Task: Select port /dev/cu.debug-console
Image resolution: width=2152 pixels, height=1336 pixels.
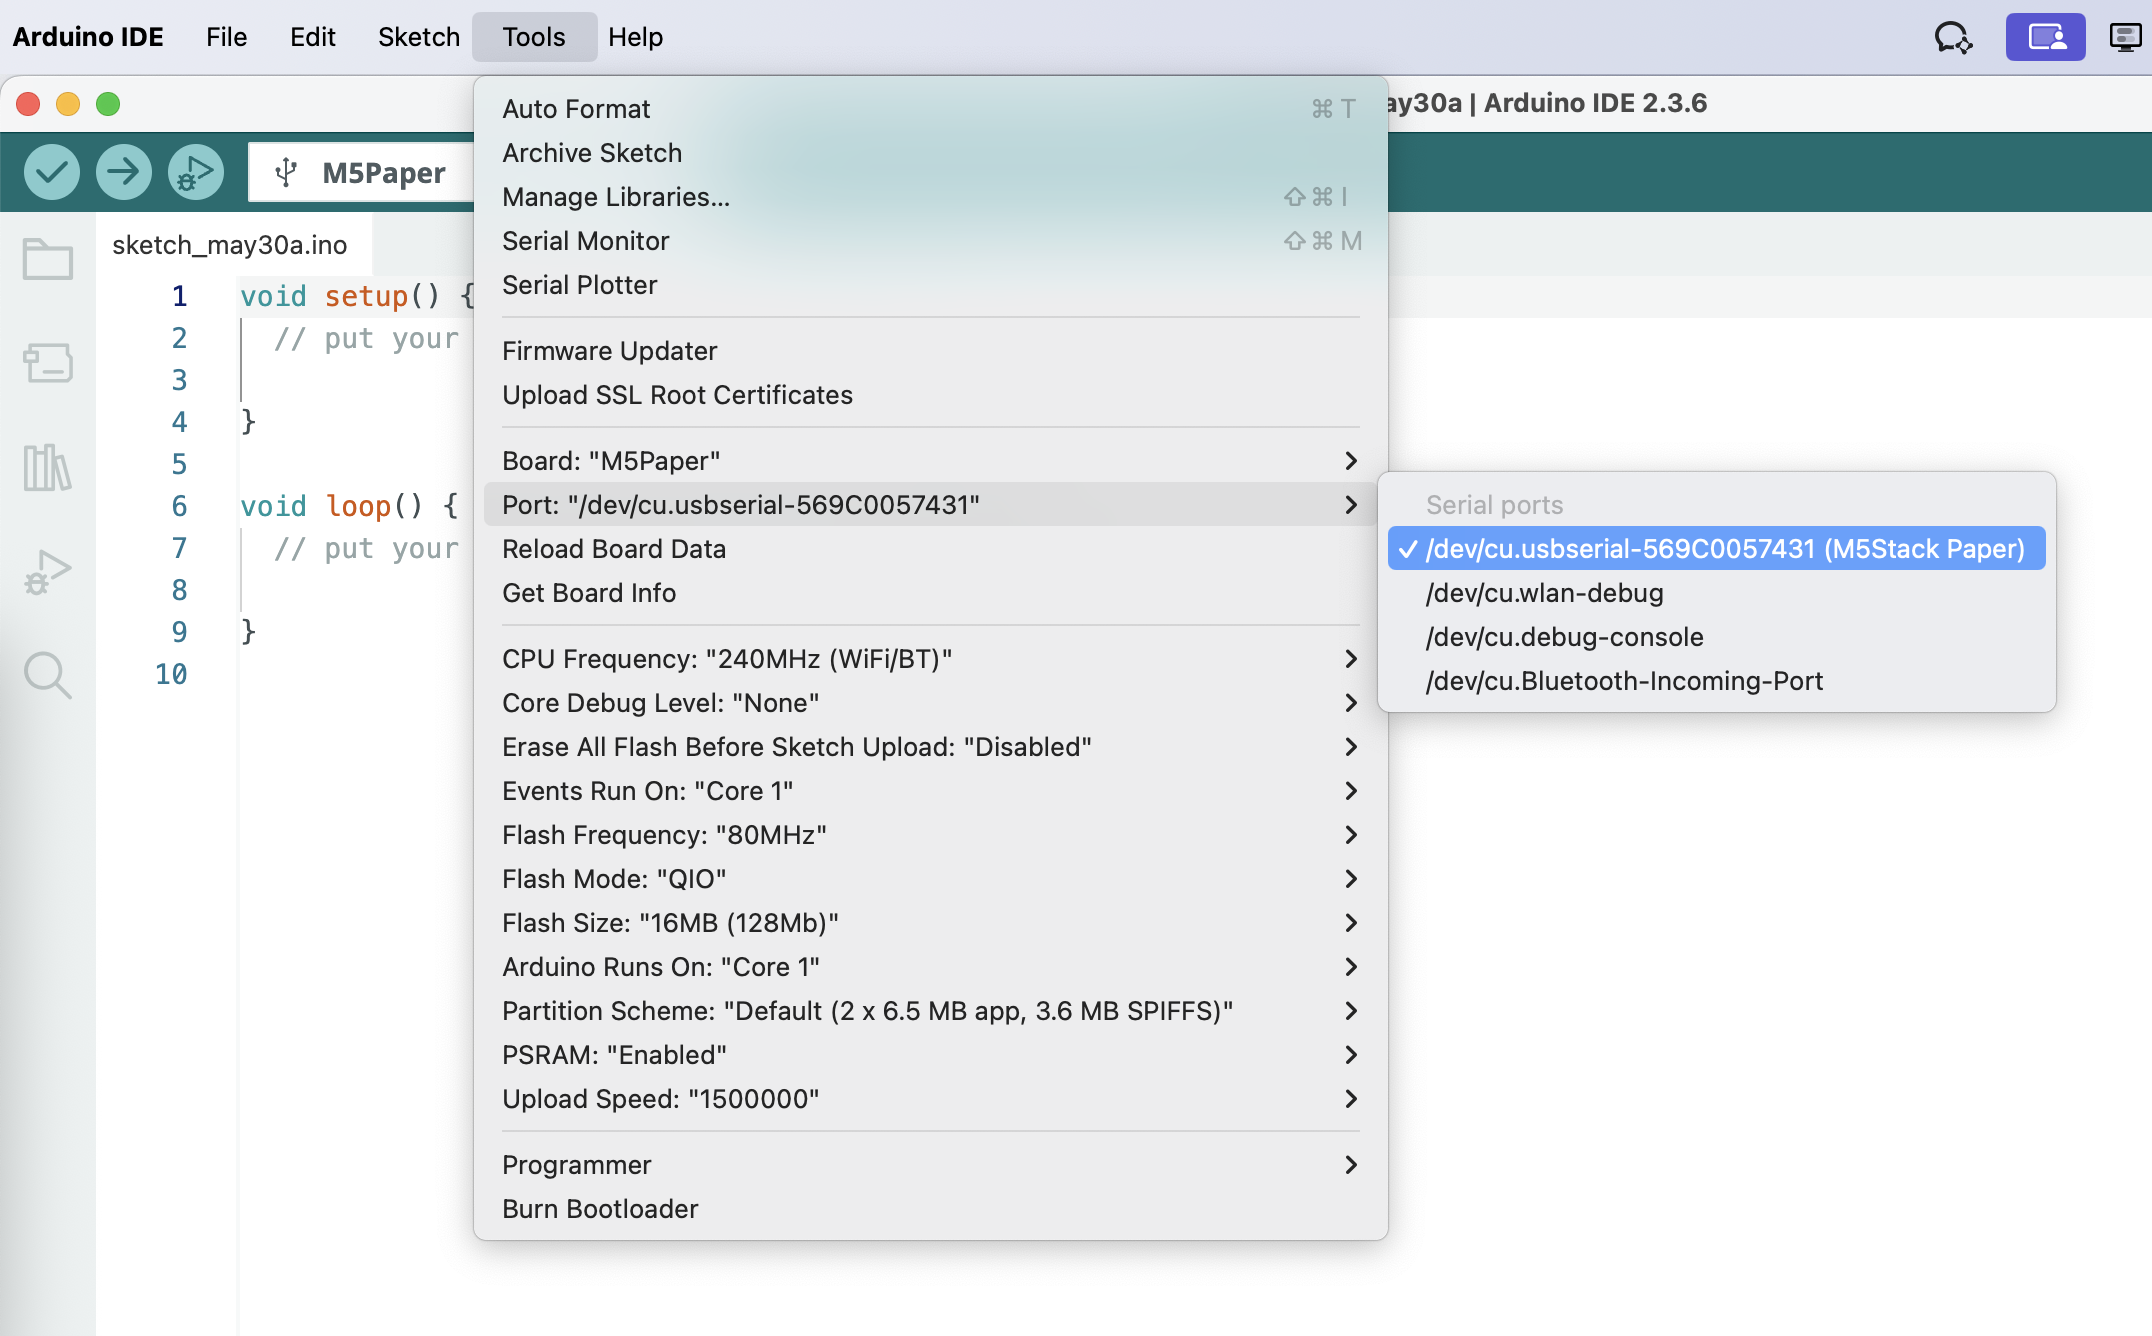Action: (1716, 636)
